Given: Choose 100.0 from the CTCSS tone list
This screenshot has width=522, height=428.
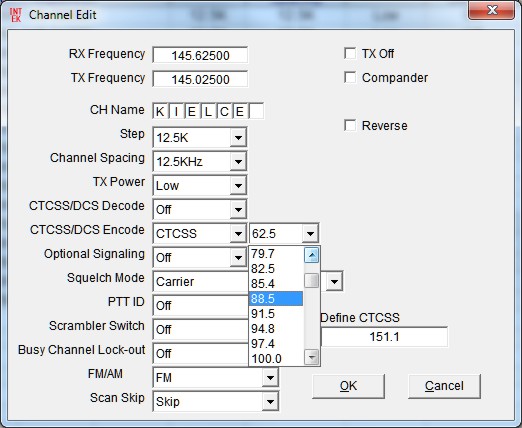Looking at the screenshot, I should tap(276, 359).
